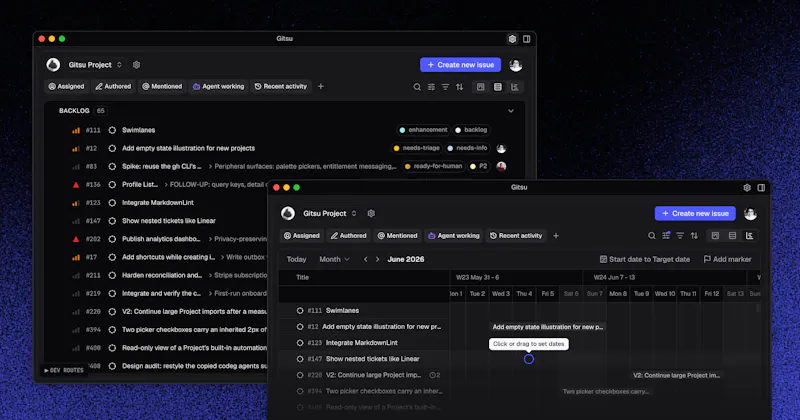
Task: Click the needs-info label on issue #12
Action: click(x=467, y=148)
